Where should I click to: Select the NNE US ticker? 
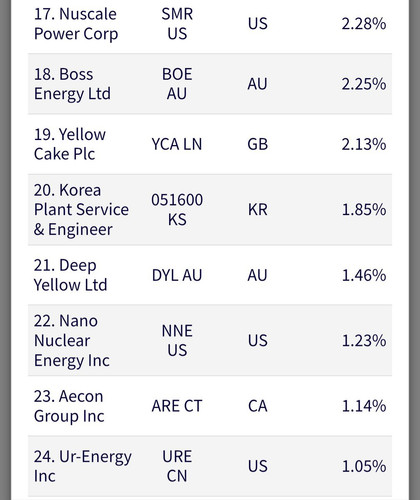point(177,340)
